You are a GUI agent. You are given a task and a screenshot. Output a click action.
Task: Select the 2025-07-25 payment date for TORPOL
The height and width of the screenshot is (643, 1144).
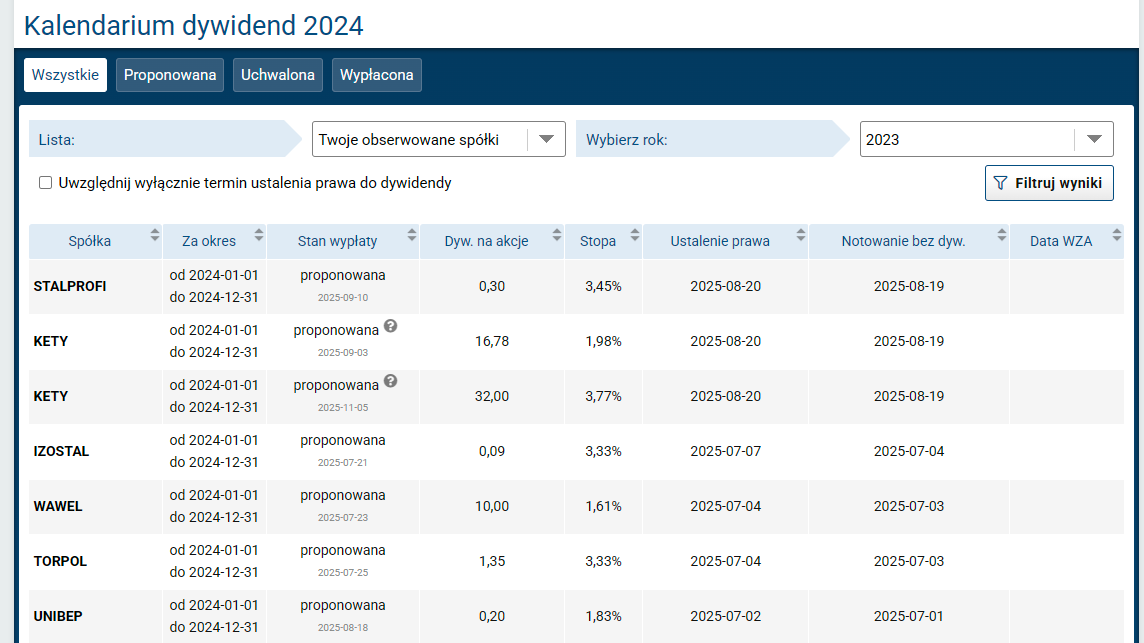(x=343, y=573)
